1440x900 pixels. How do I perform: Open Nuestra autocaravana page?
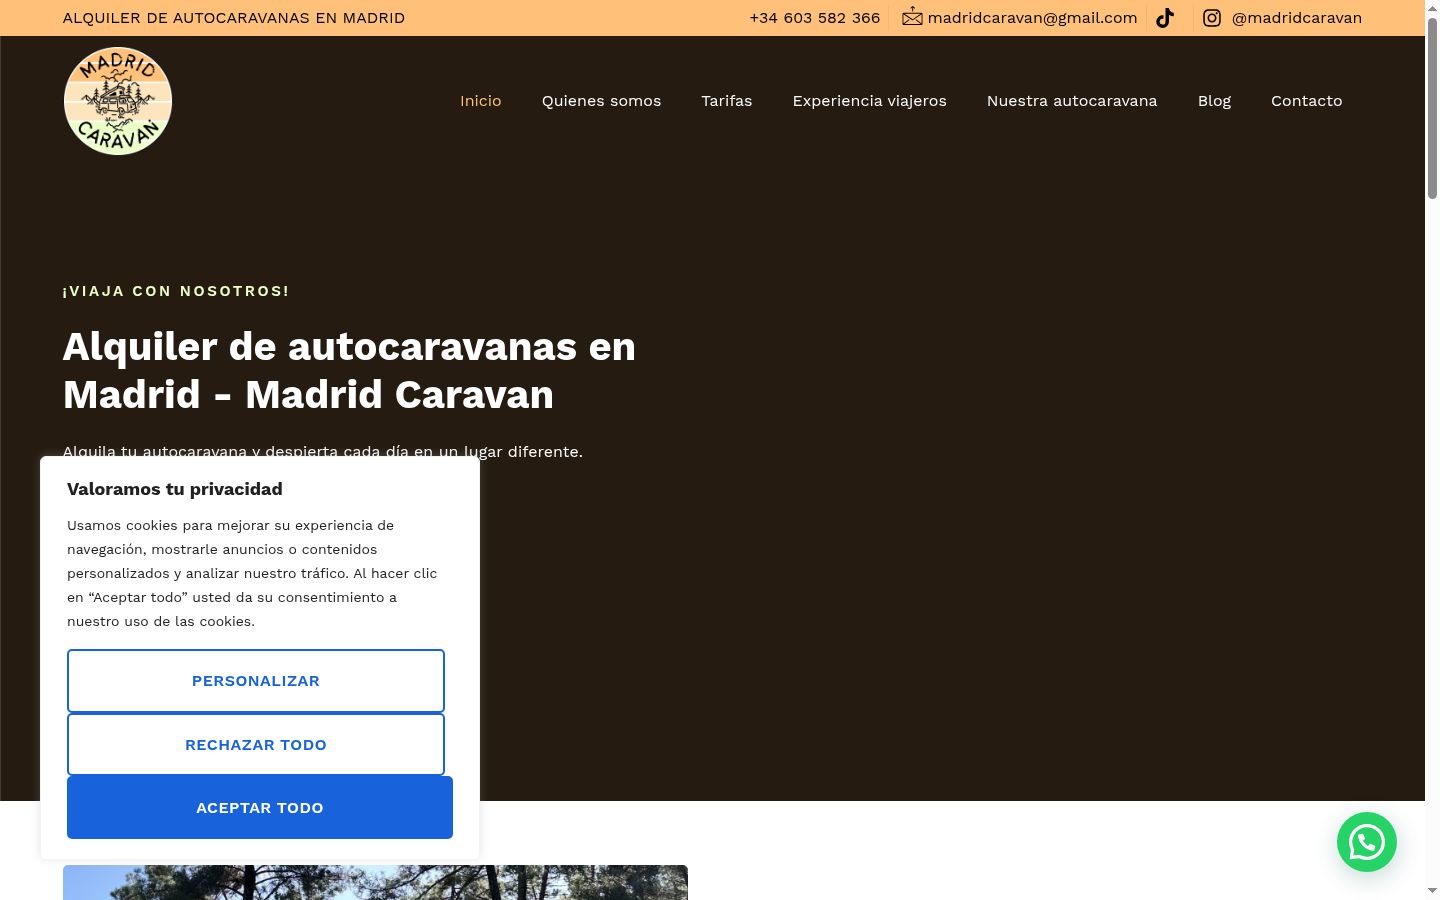[x=1072, y=101]
